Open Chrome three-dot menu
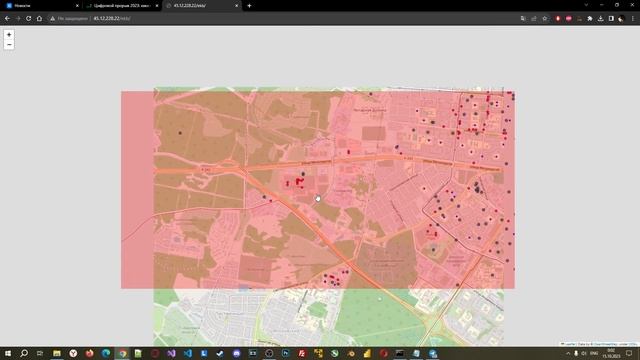This screenshot has width=640, height=360. [x=633, y=18]
